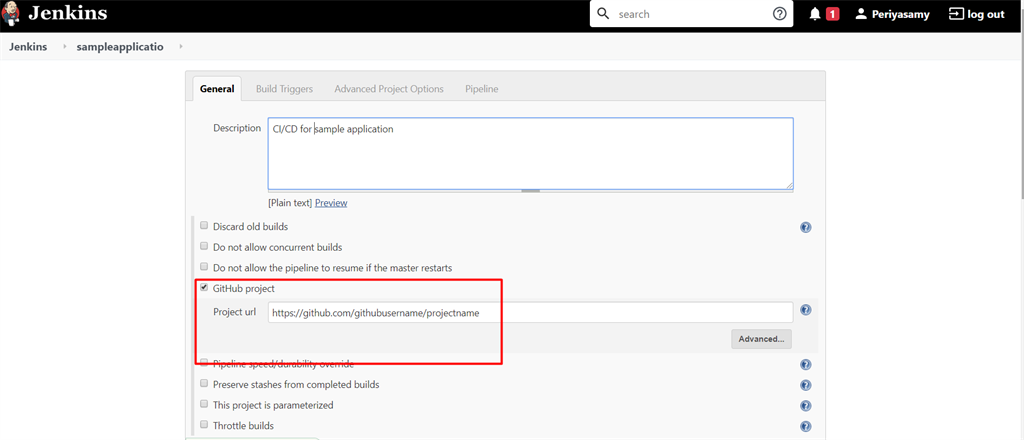Click the Jenkins title in header
The image size is (1024, 440).
click(x=68, y=13)
